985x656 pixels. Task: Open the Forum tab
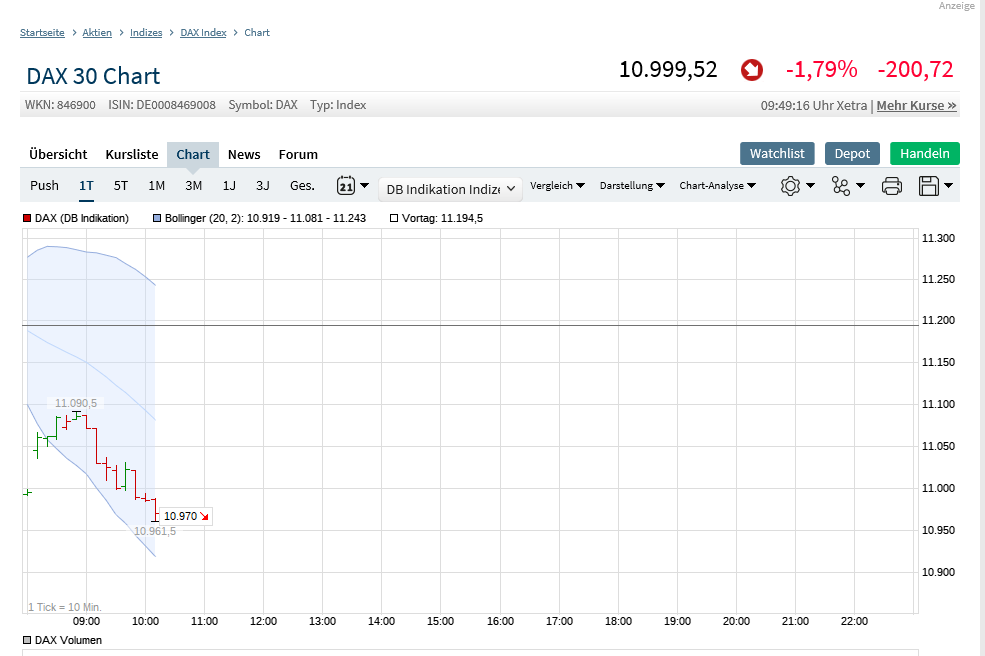pos(298,155)
